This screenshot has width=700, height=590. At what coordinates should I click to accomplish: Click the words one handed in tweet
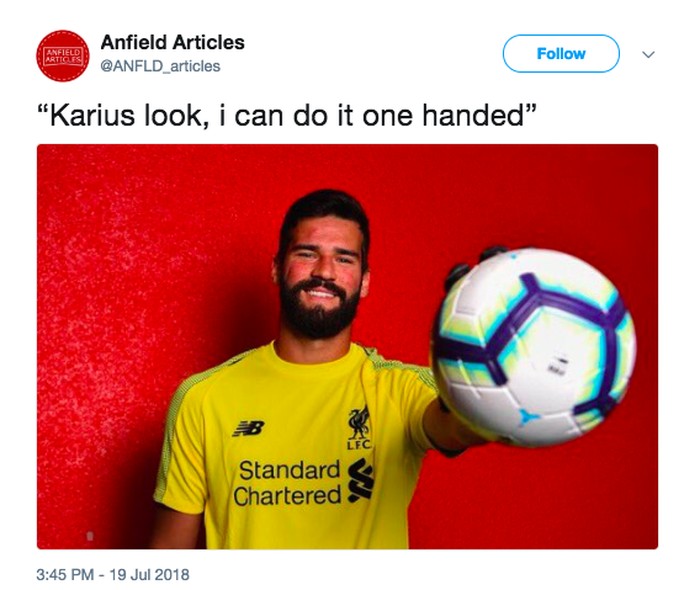[x=443, y=115]
